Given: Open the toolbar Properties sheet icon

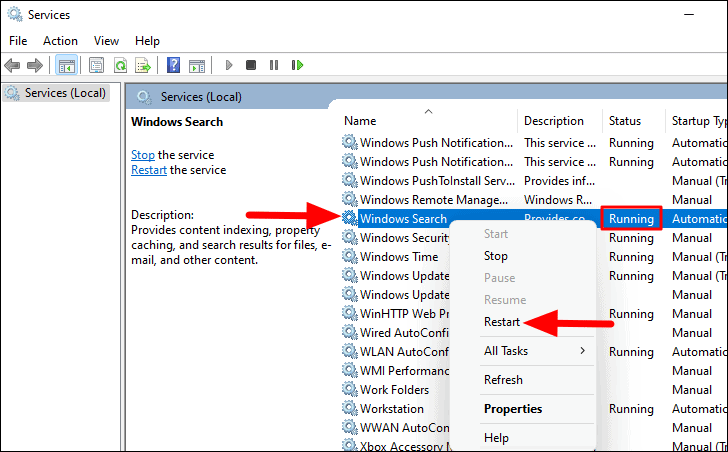Looking at the screenshot, I should (x=96, y=65).
